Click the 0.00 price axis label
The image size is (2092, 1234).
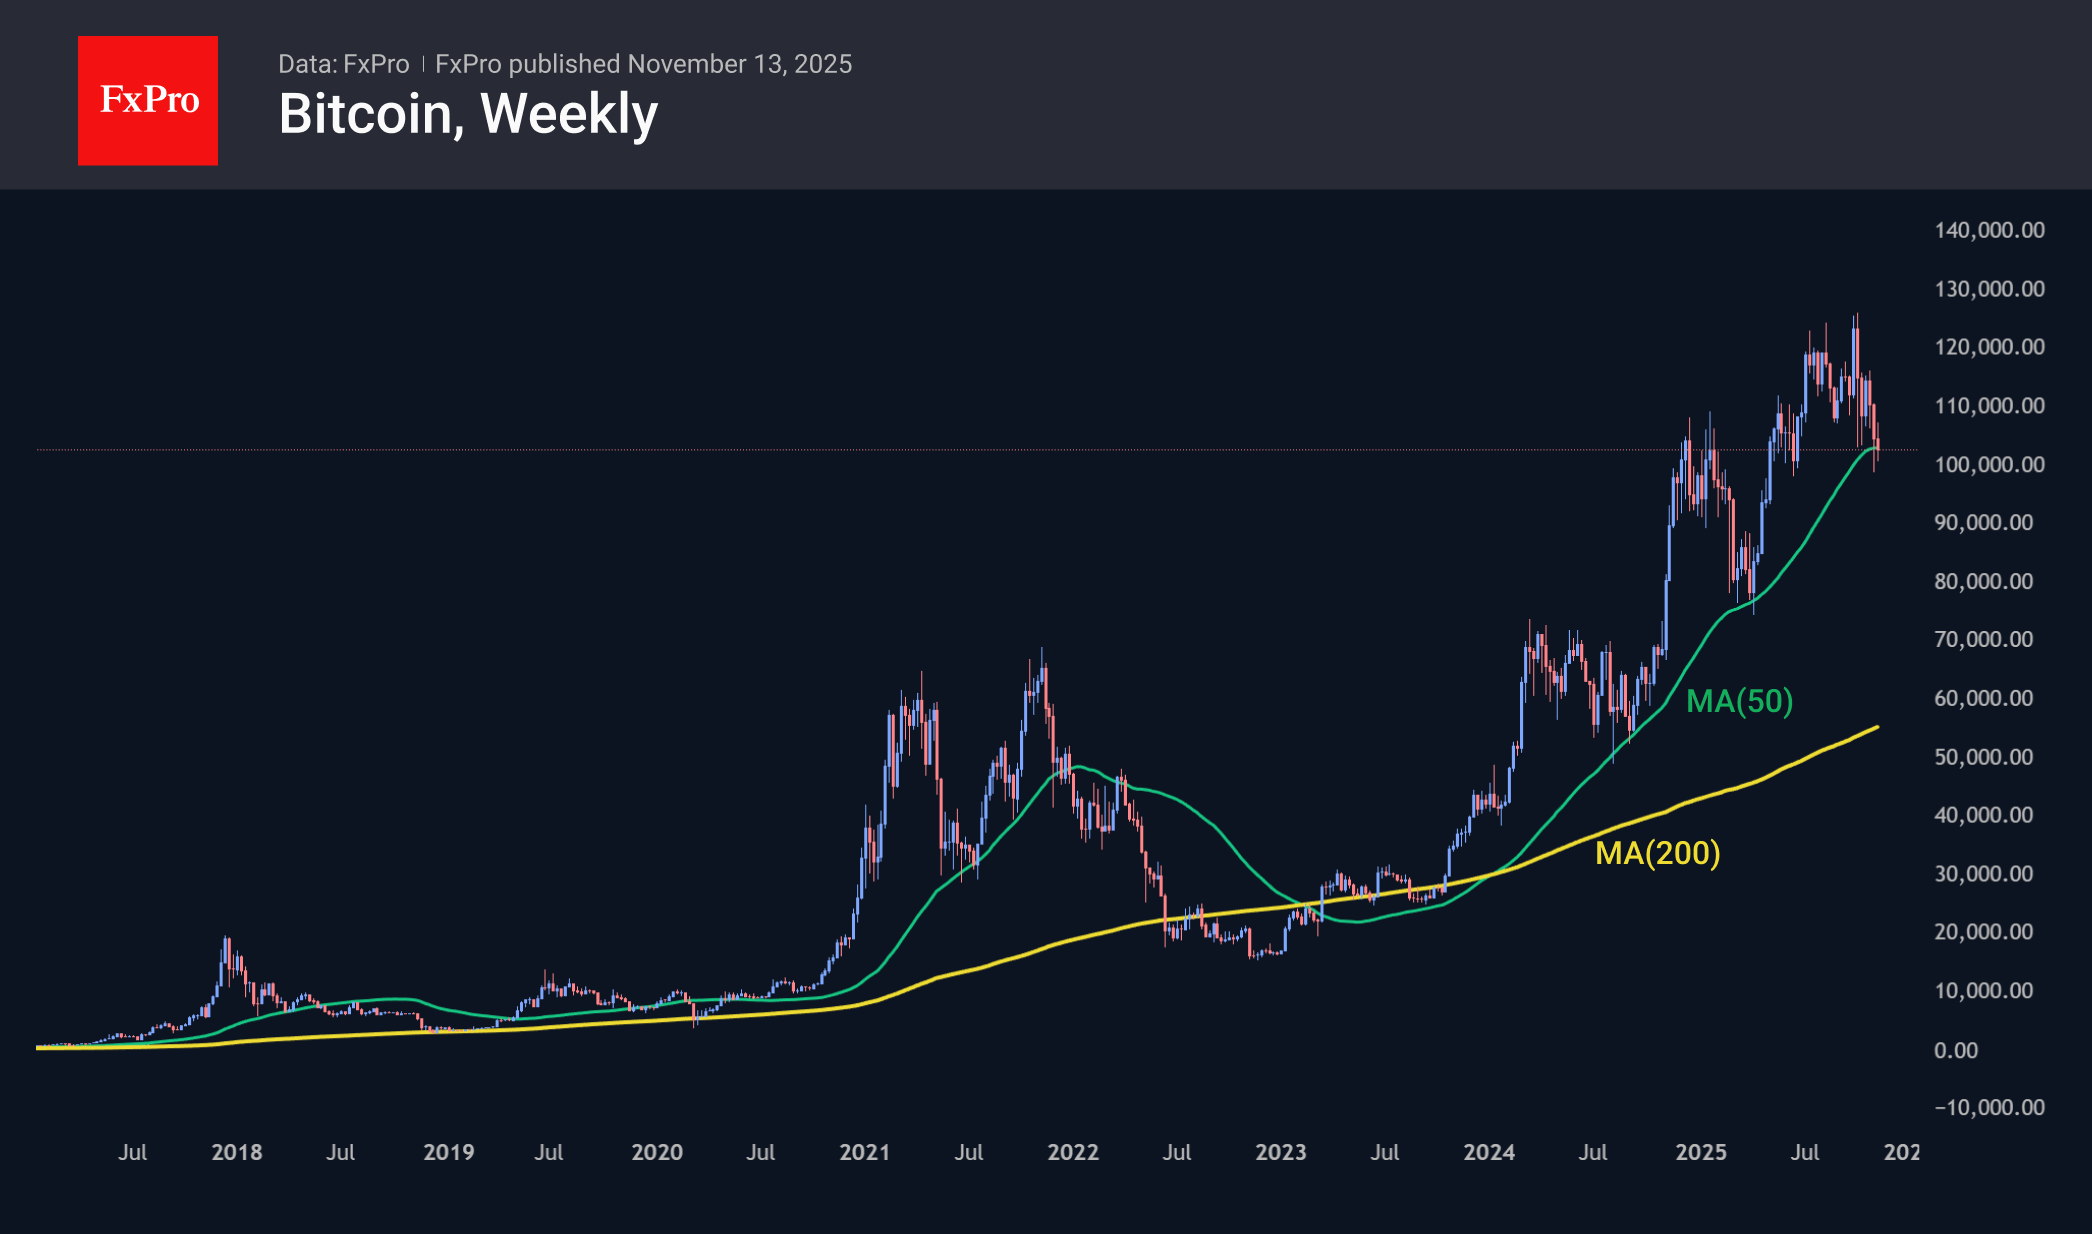1955,1050
